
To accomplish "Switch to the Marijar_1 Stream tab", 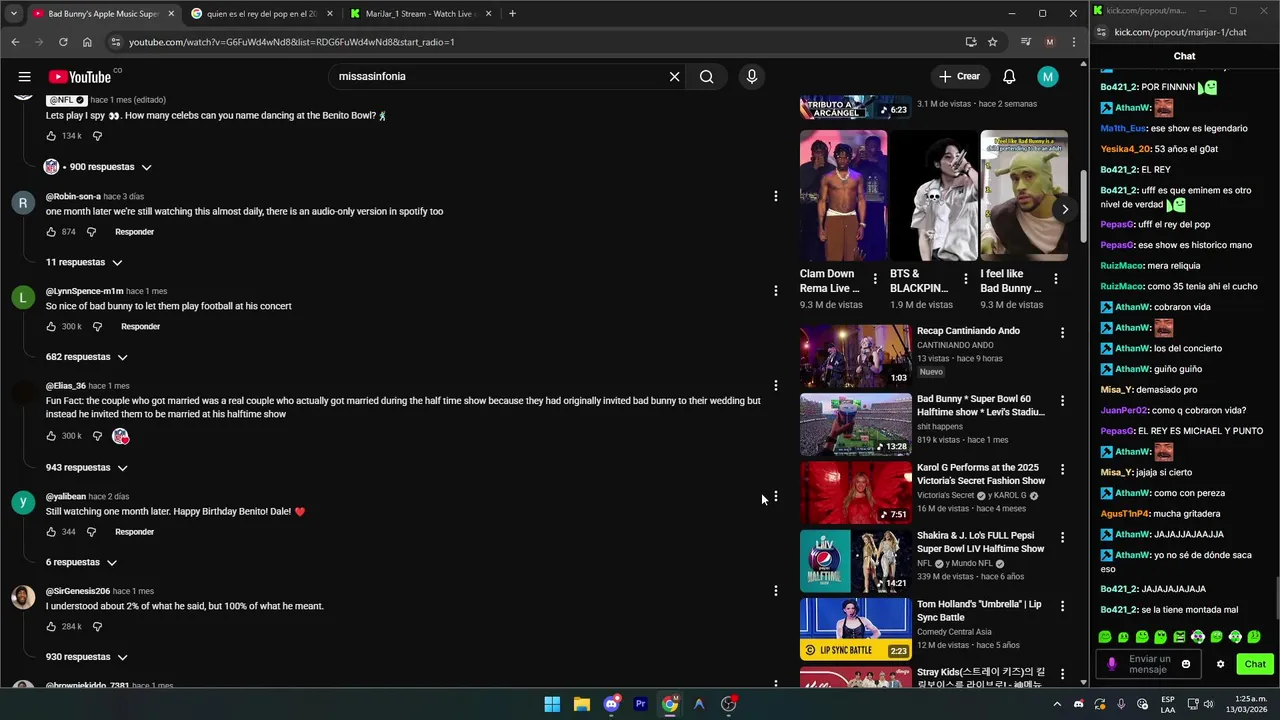I will pos(420,14).
